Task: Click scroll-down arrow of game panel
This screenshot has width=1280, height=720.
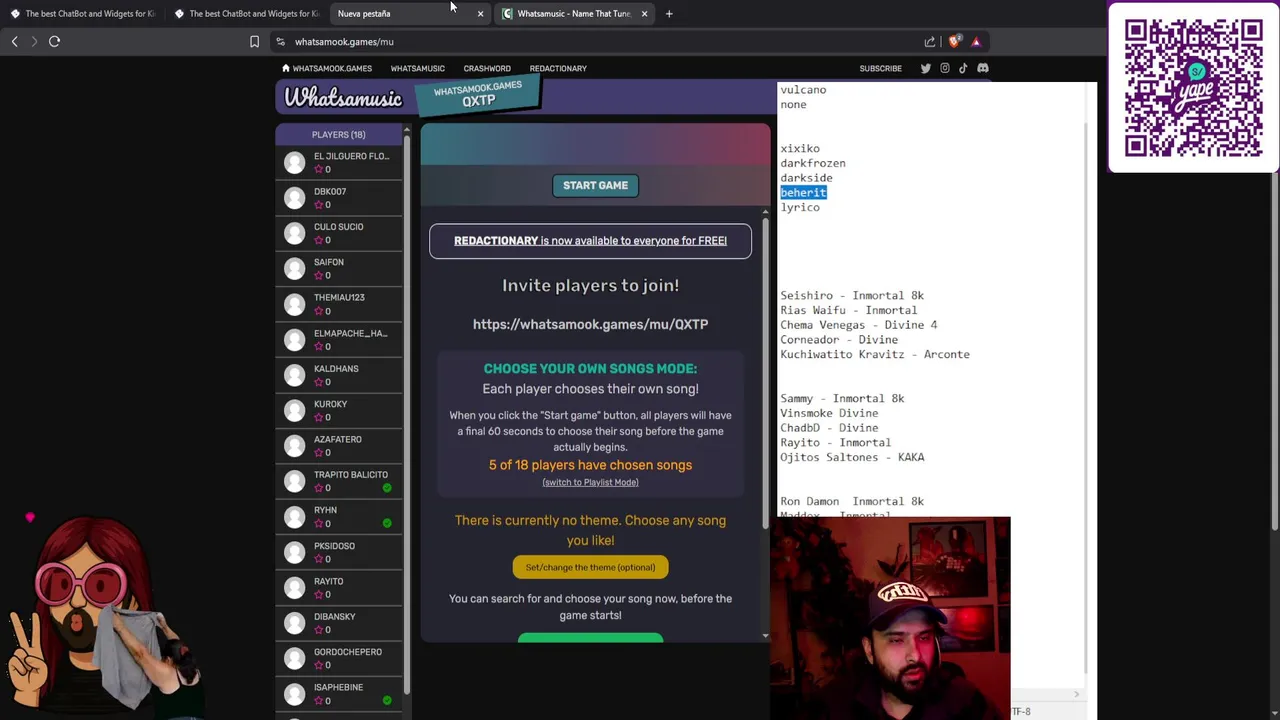Action: click(x=766, y=635)
